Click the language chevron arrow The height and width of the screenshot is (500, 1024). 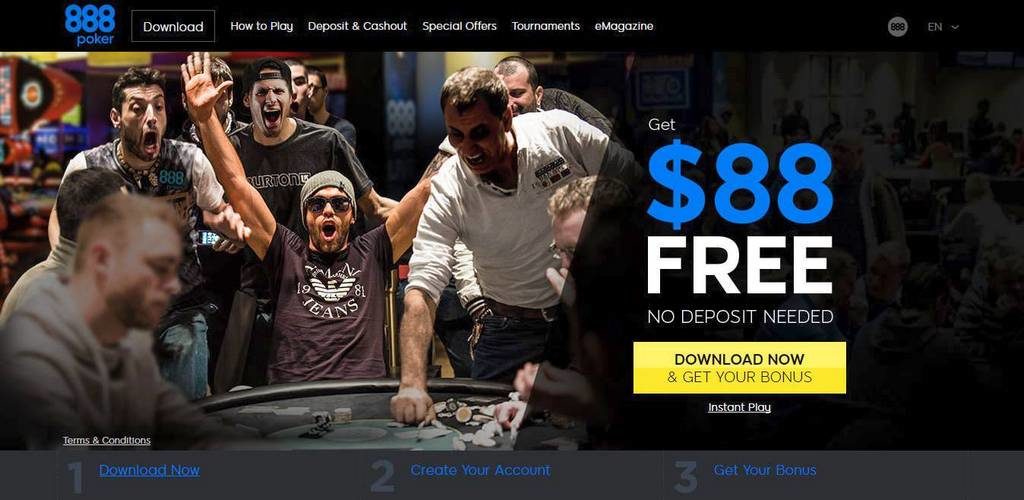tap(955, 27)
